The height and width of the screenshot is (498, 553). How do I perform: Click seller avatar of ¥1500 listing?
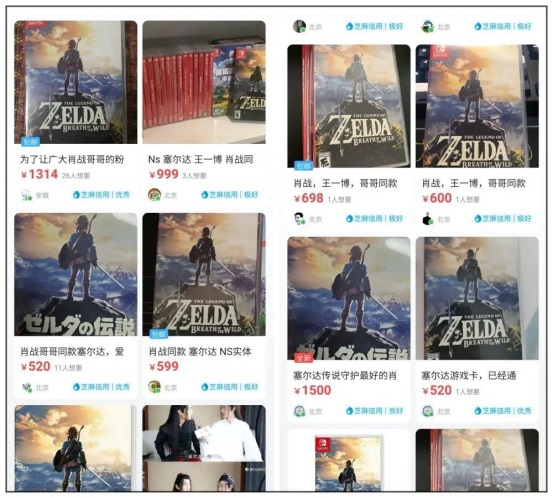299,411
